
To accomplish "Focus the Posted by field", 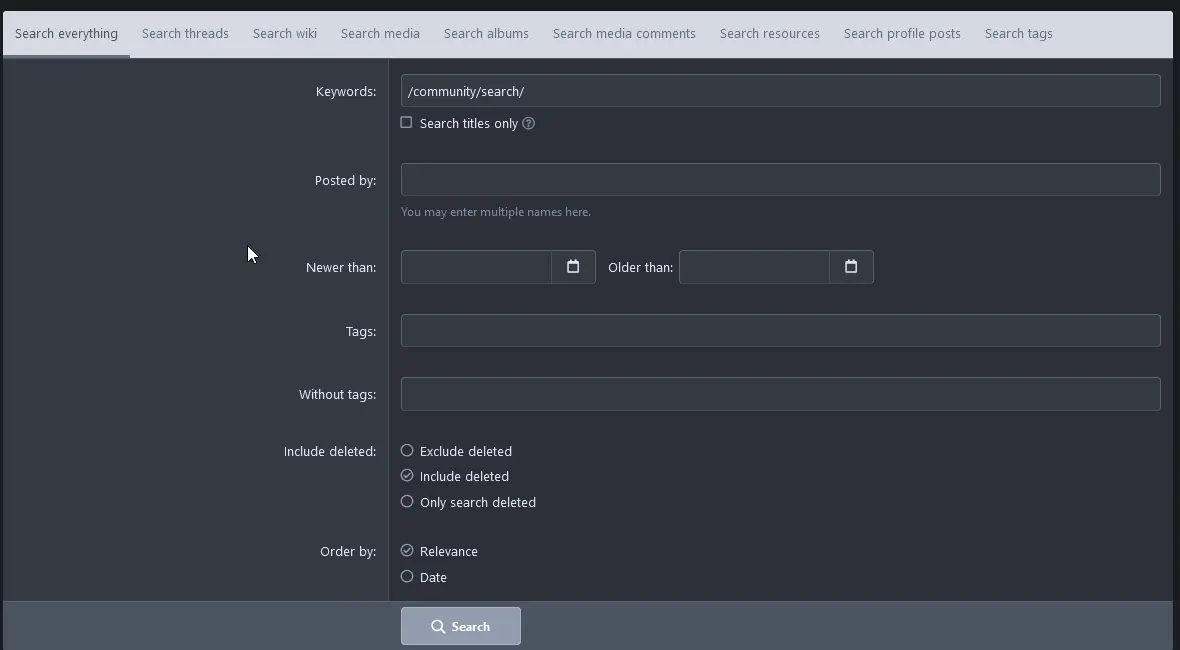I will pos(780,180).
